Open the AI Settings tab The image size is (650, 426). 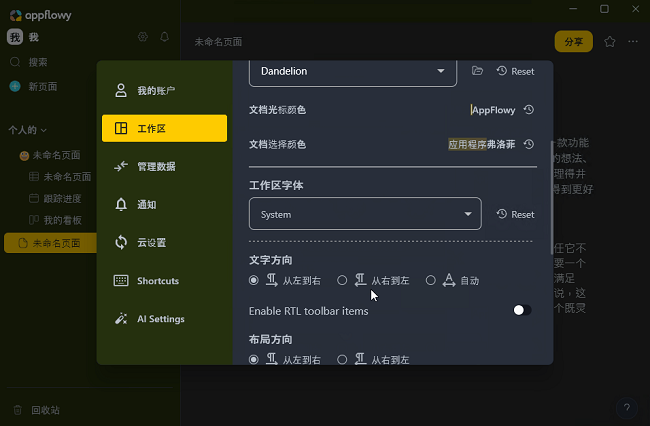pos(164,319)
